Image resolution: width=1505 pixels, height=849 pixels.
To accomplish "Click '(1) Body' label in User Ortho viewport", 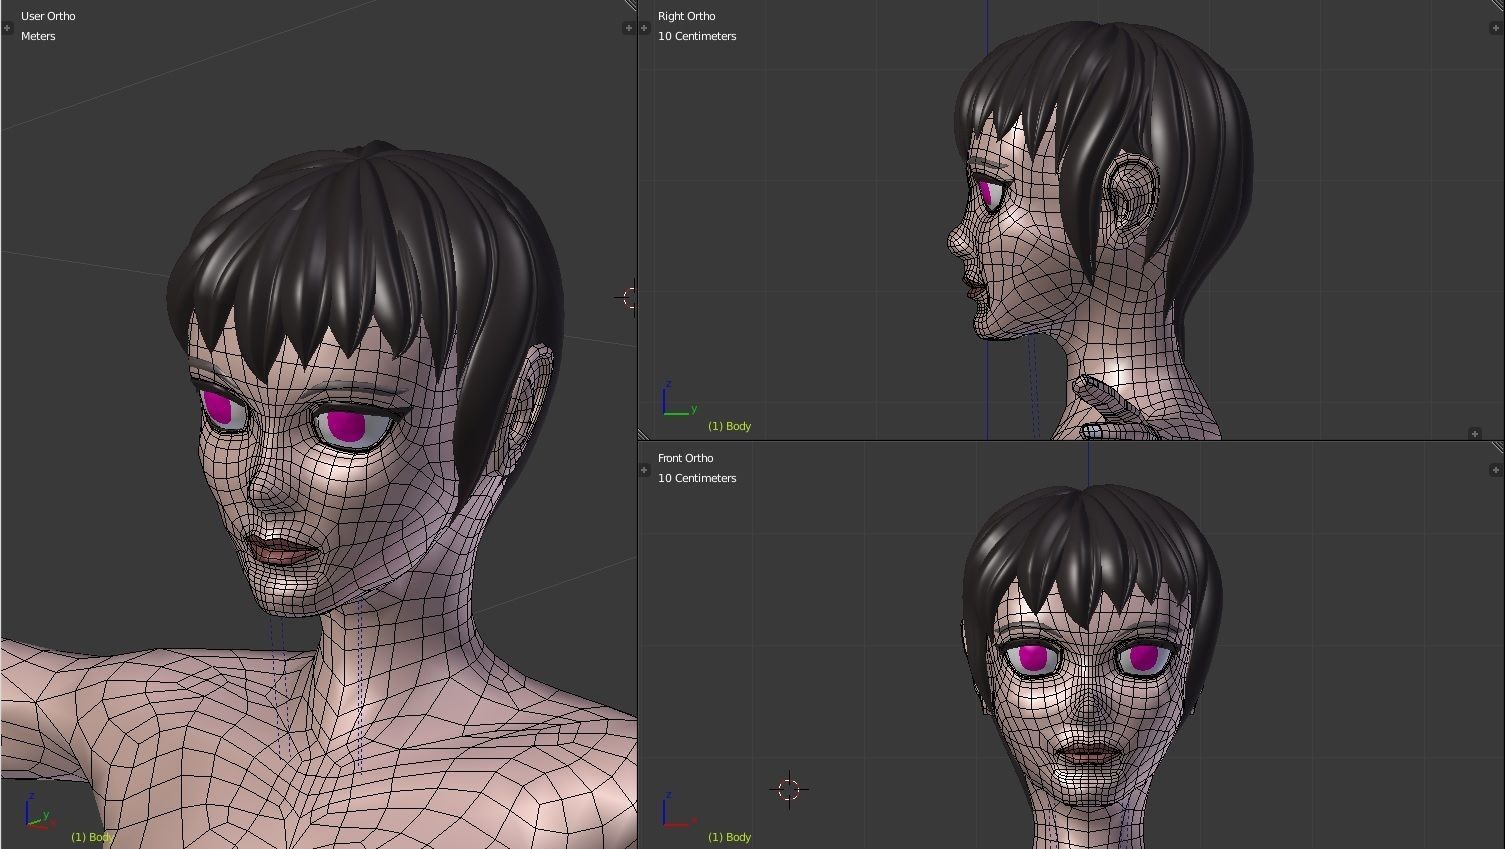I will 92,837.
